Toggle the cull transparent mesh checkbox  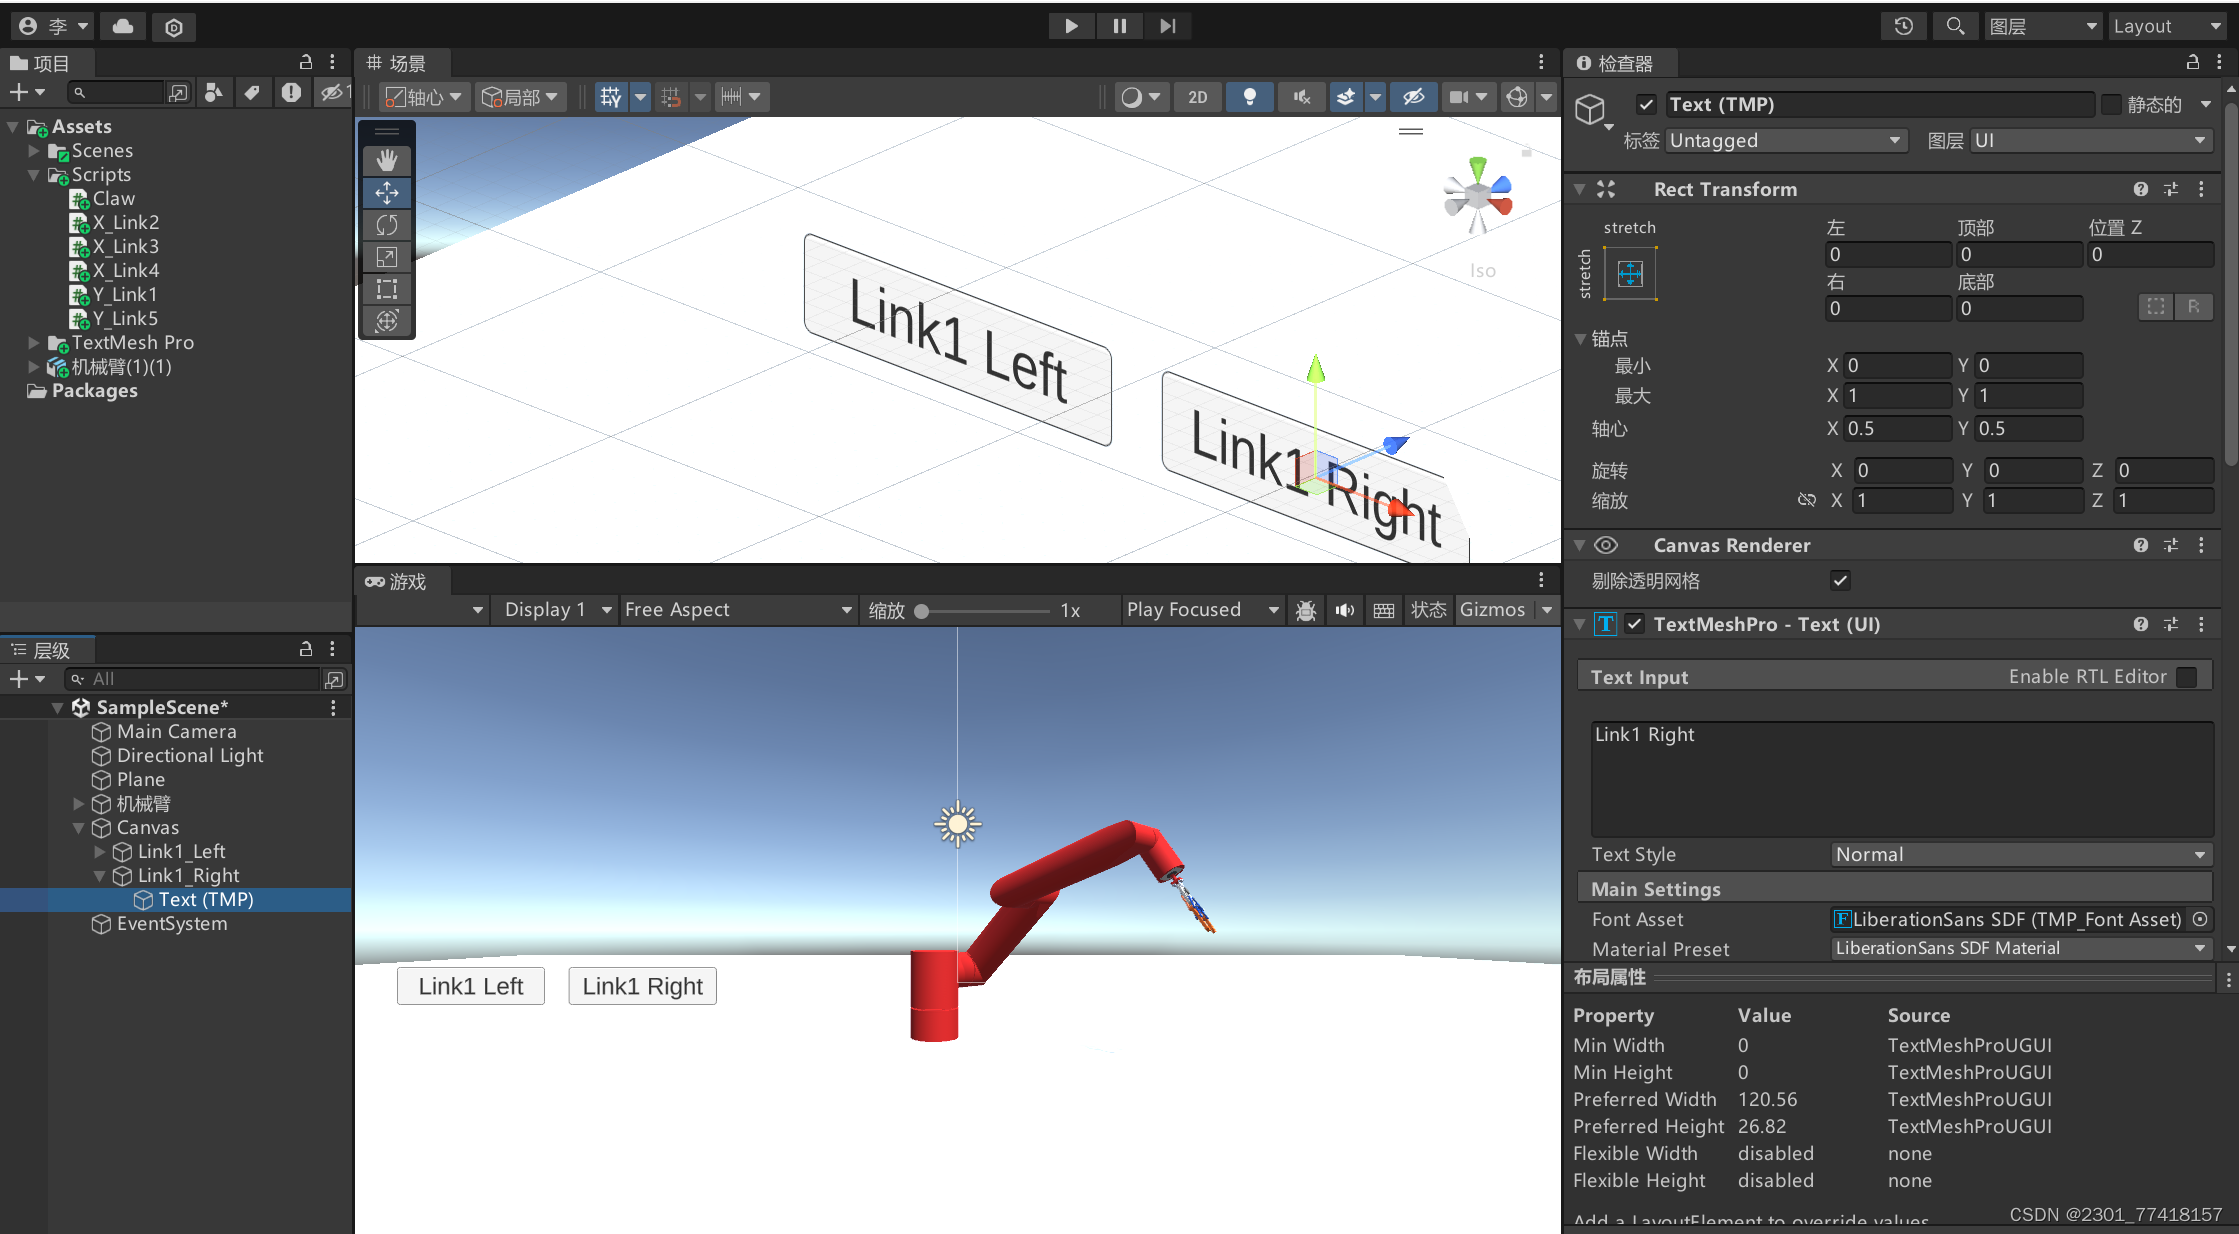tap(1840, 580)
